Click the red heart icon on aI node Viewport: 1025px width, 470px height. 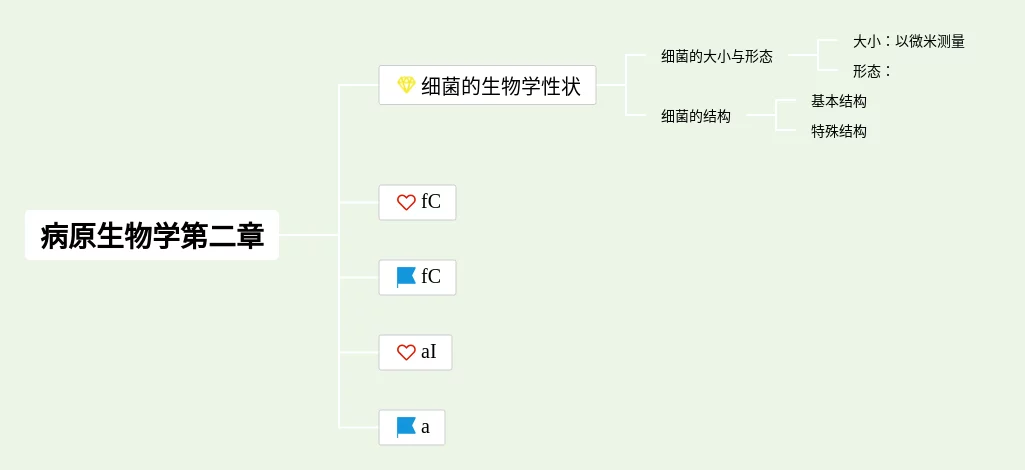[x=406, y=352]
